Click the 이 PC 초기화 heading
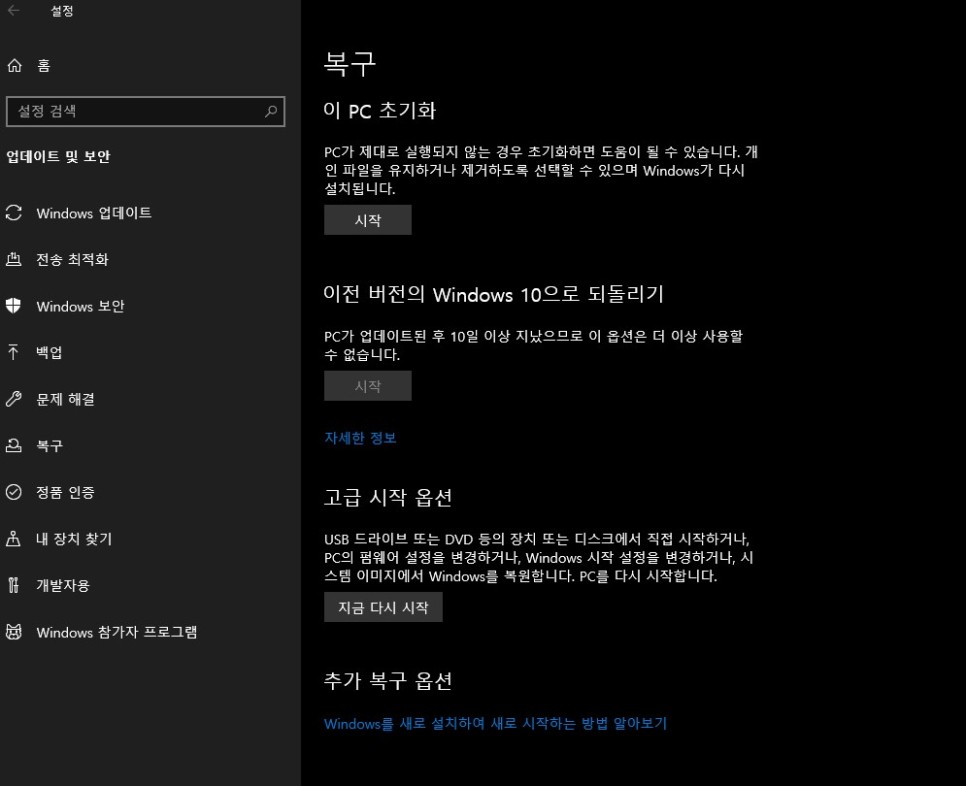The height and width of the screenshot is (786, 966). point(380,110)
